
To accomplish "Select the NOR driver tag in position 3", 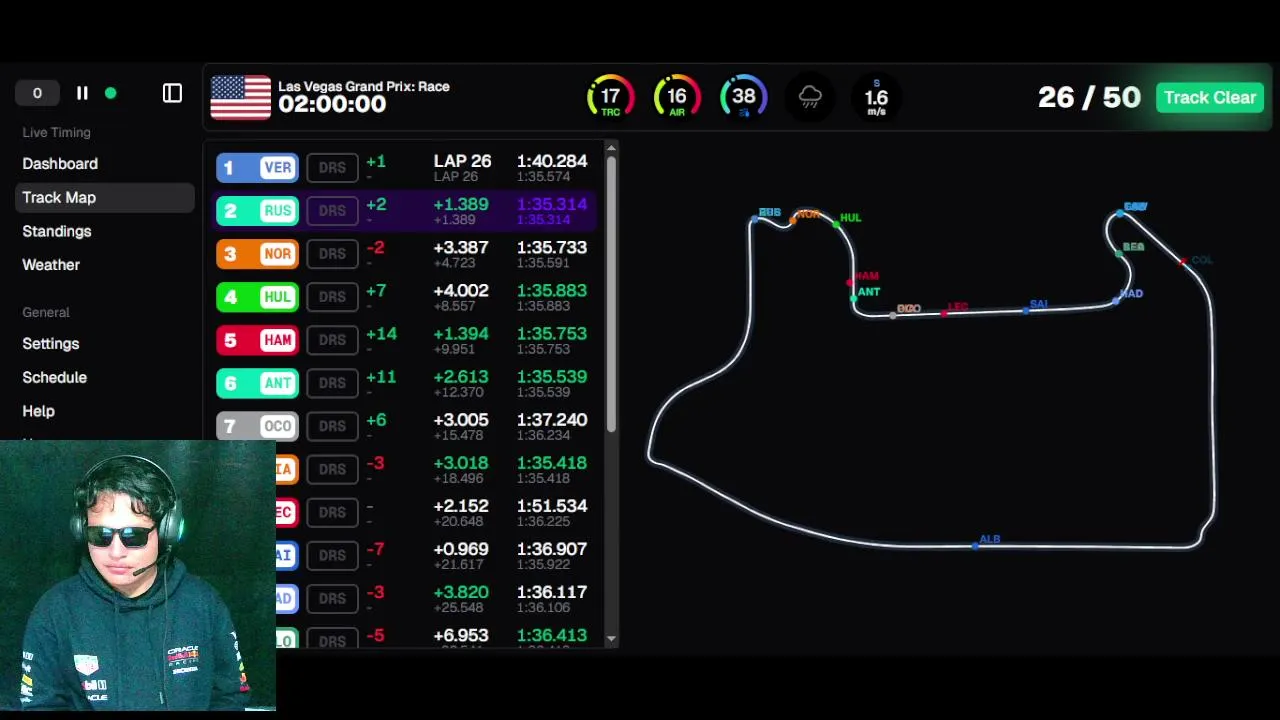I will click(x=257, y=254).
